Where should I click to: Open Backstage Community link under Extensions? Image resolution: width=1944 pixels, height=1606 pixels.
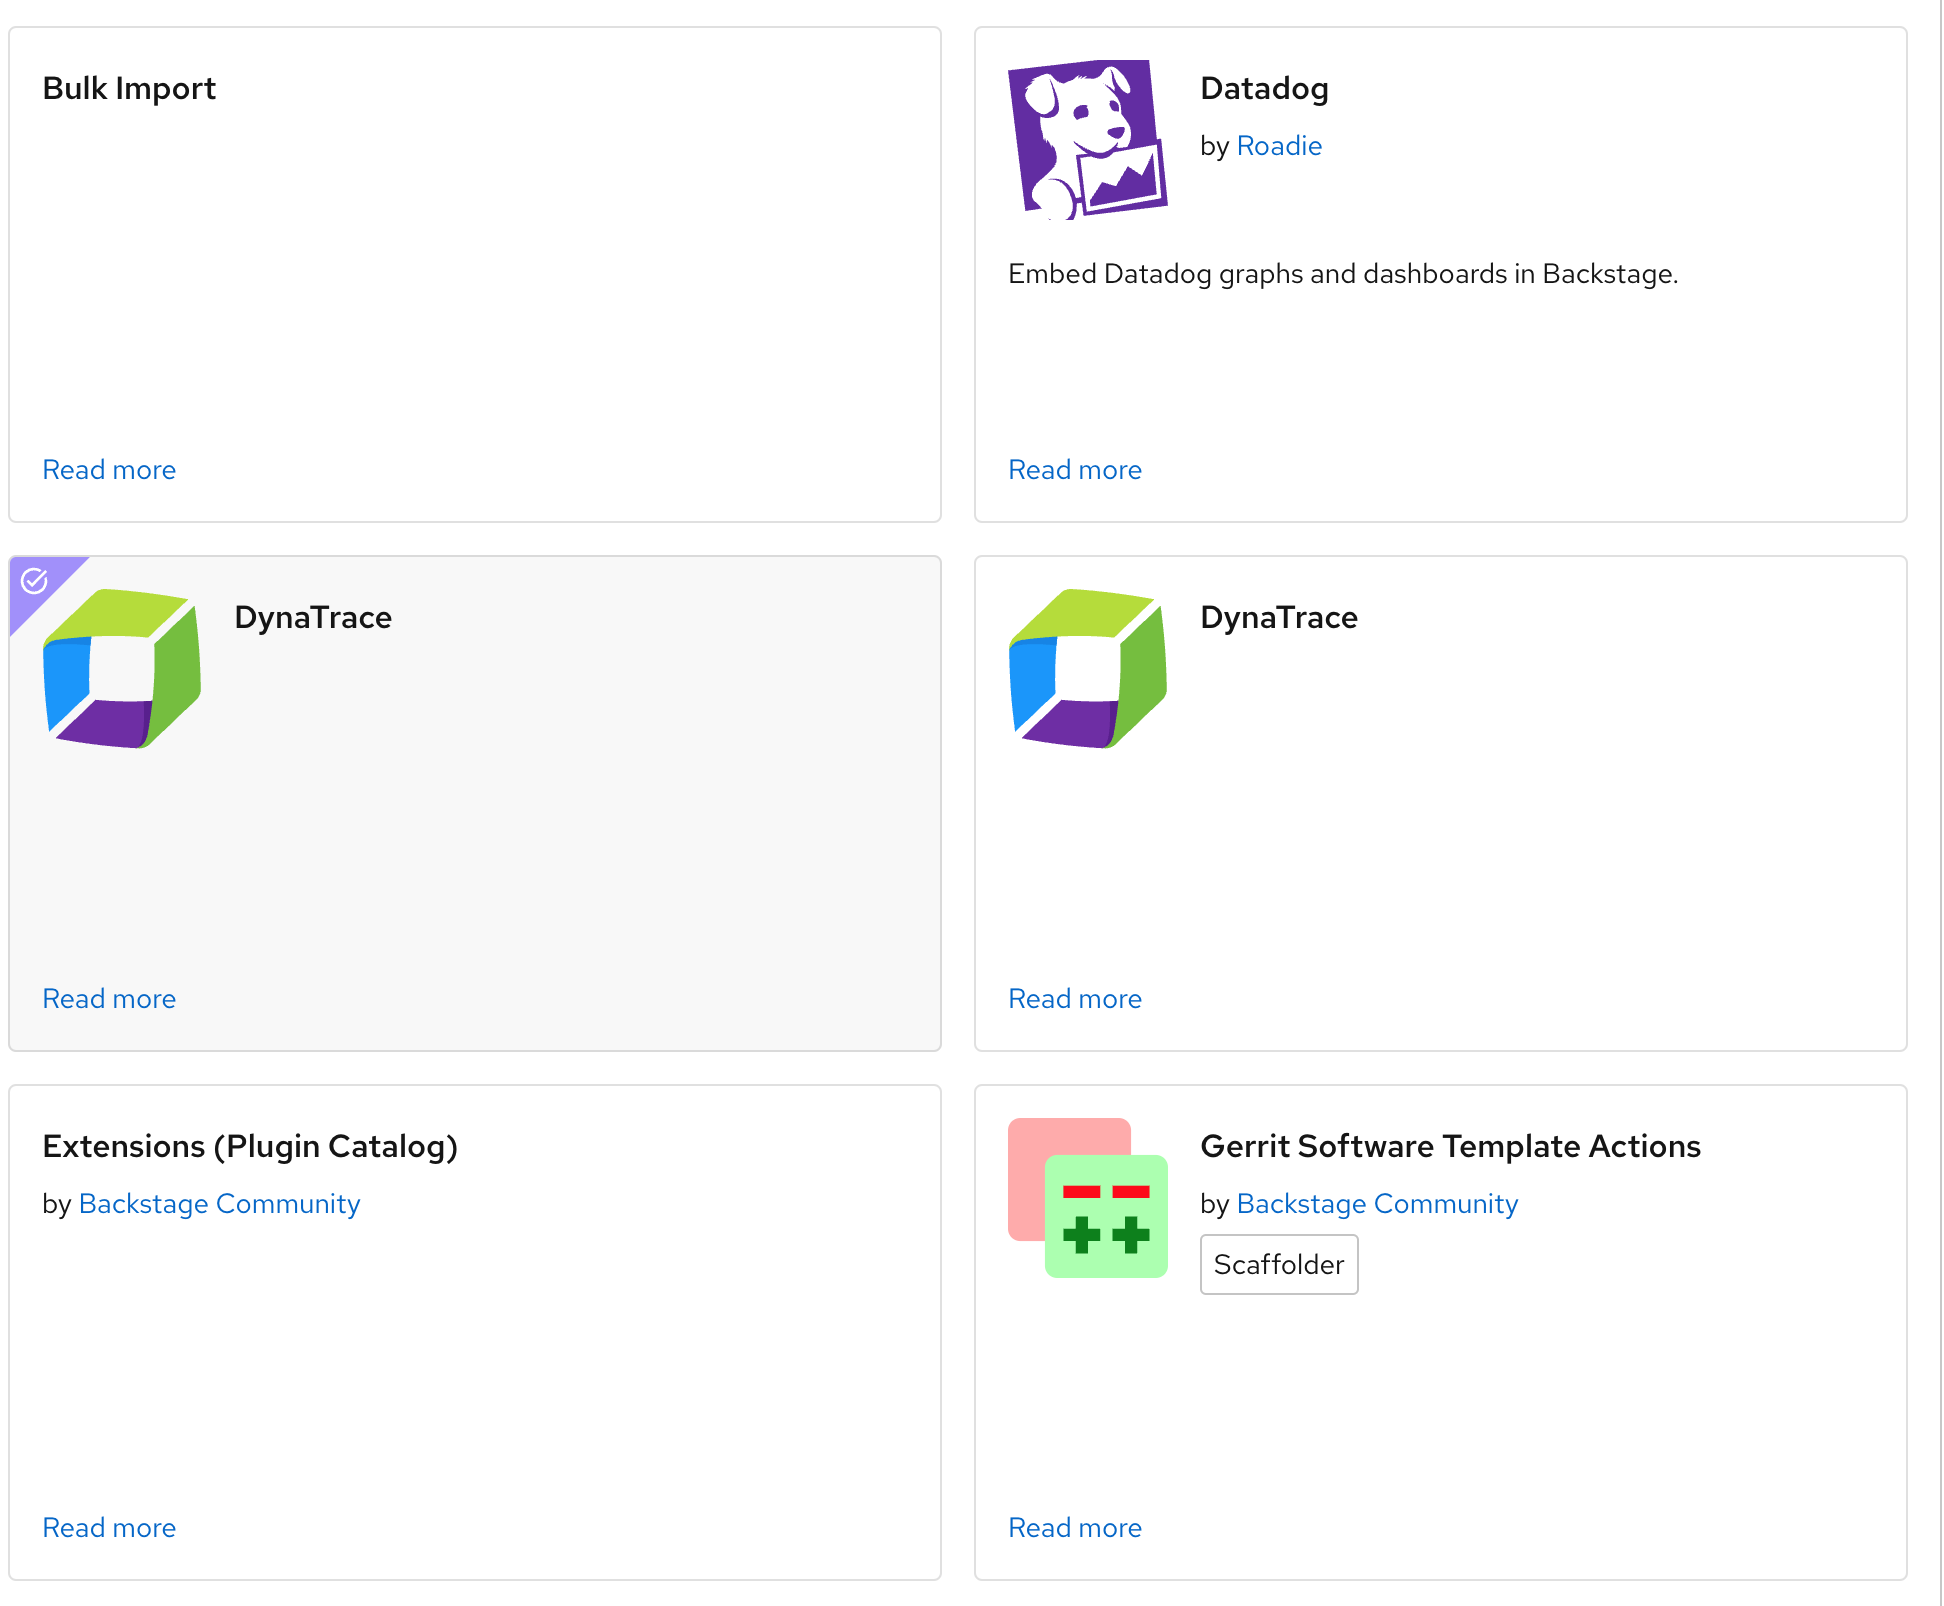click(219, 1204)
